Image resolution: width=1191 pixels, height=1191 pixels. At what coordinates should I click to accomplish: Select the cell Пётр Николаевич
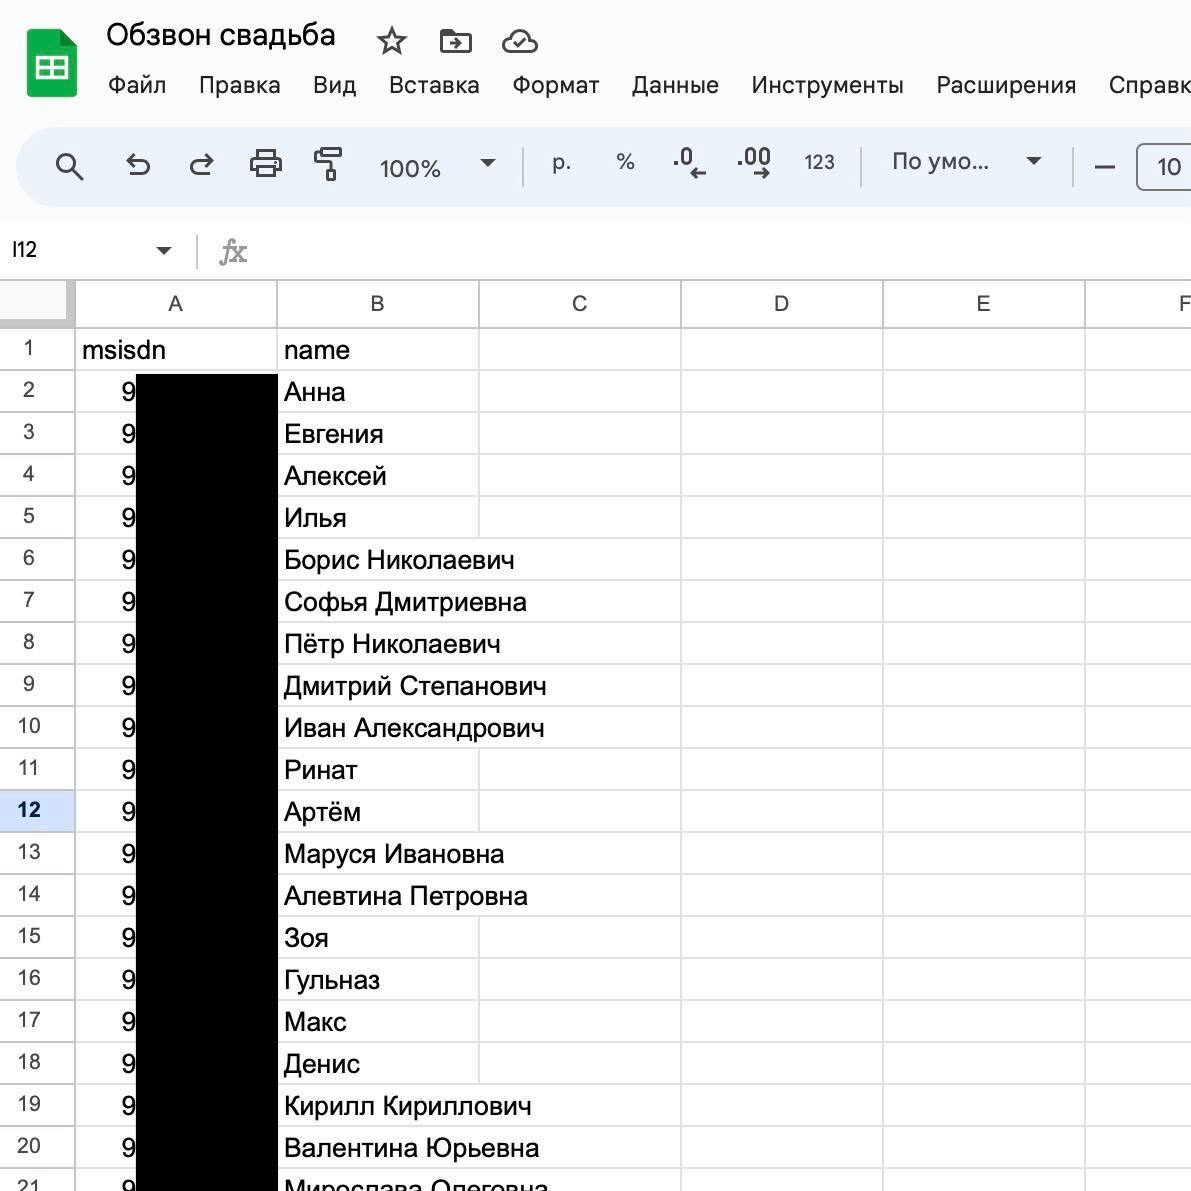tap(378, 643)
